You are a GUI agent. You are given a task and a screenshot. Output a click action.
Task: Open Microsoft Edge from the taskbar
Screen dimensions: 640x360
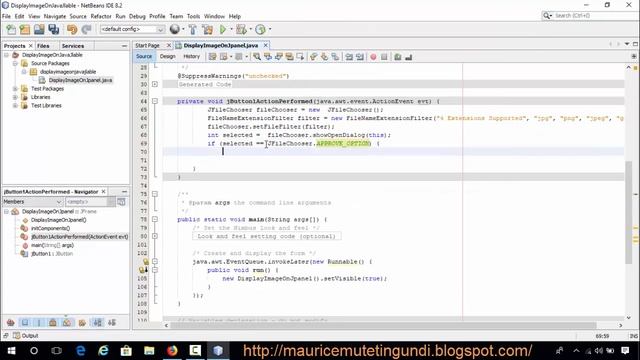tap(81, 351)
